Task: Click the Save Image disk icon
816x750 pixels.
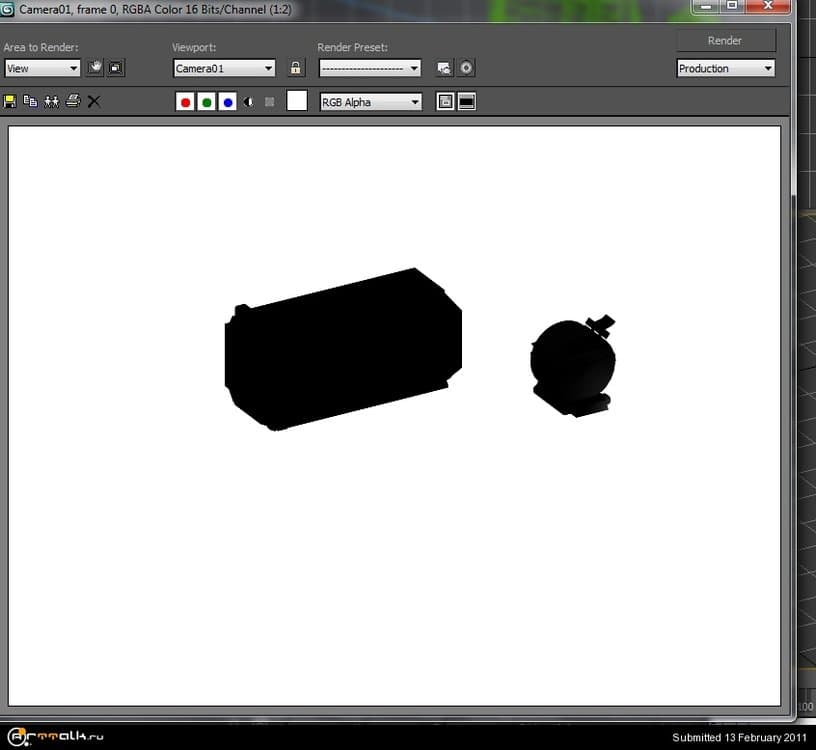Action: click(x=10, y=101)
